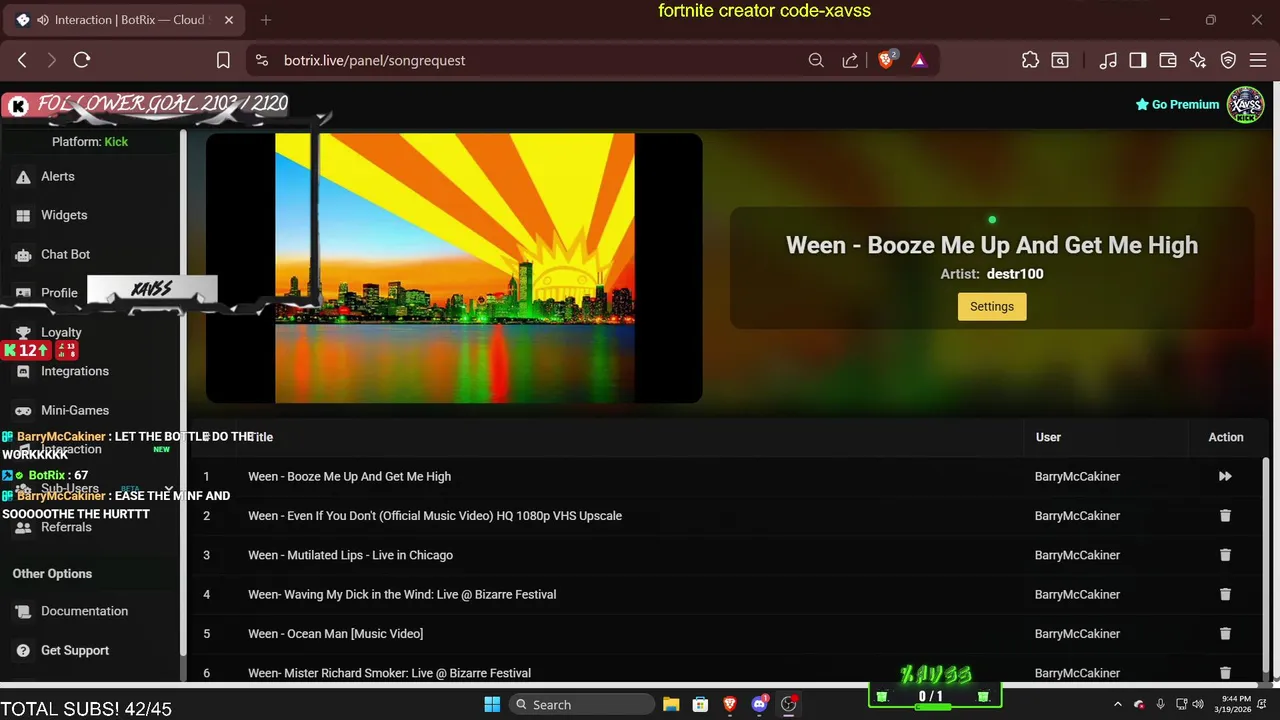Open a new browser tab
The height and width of the screenshot is (720, 1280).
click(266, 20)
